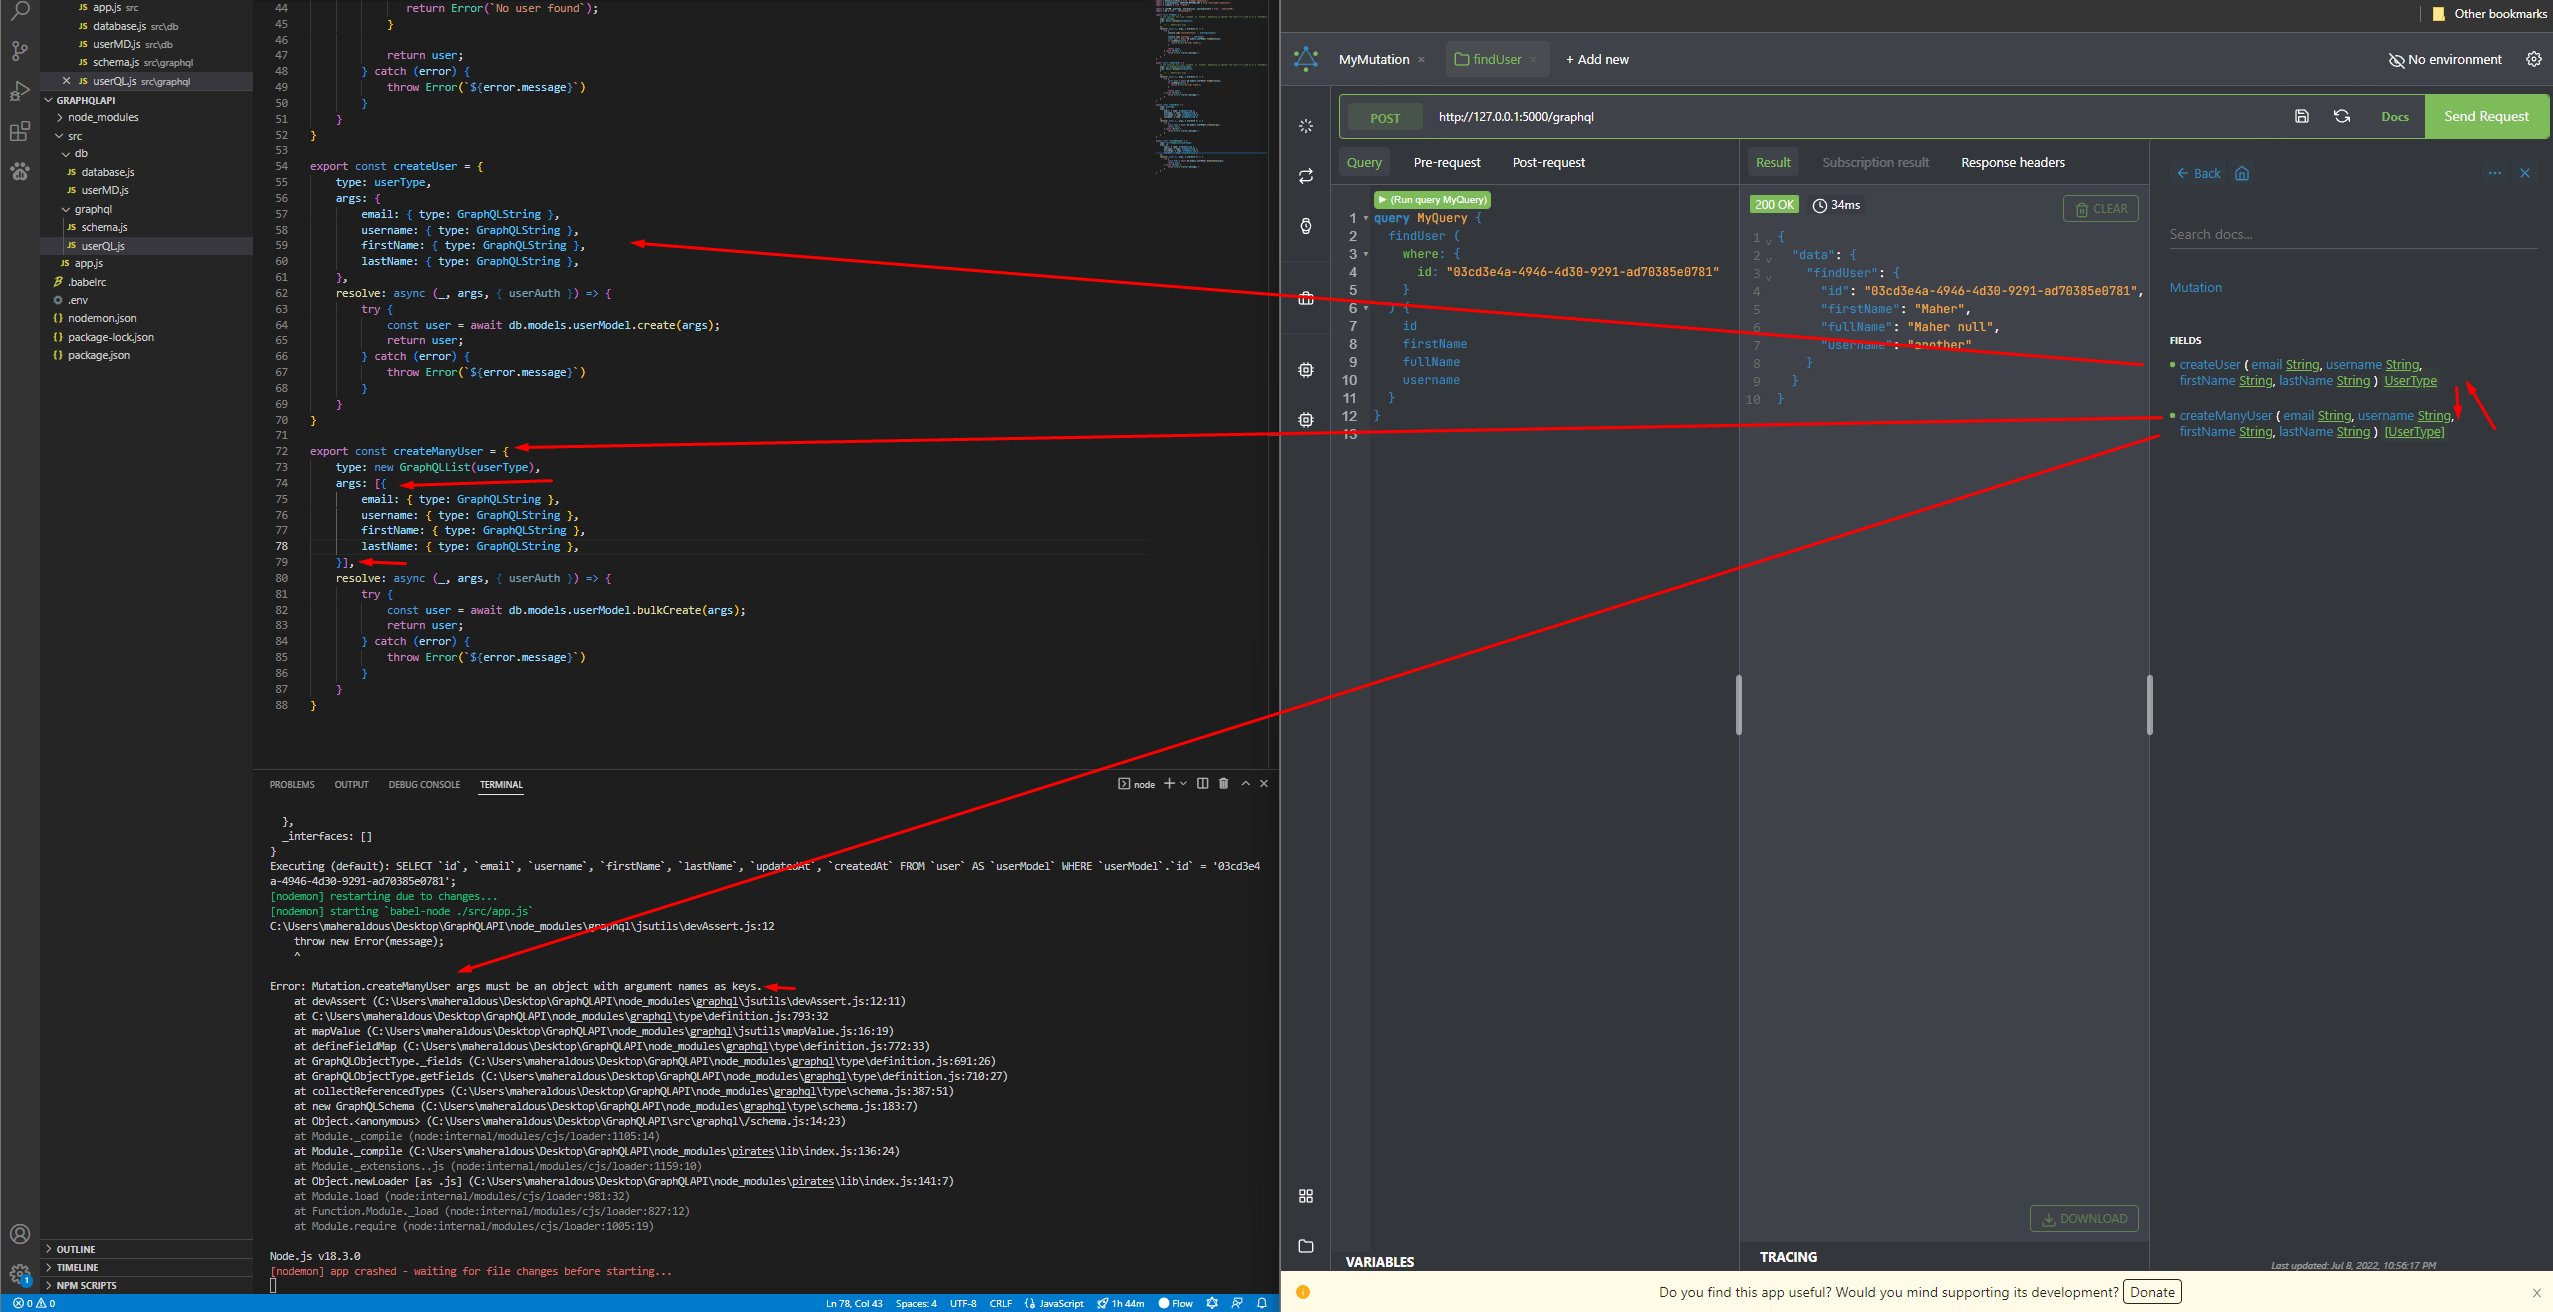
Task: Click the save/bookmark icon in Postman toolbar
Action: tap(2300, 115)
